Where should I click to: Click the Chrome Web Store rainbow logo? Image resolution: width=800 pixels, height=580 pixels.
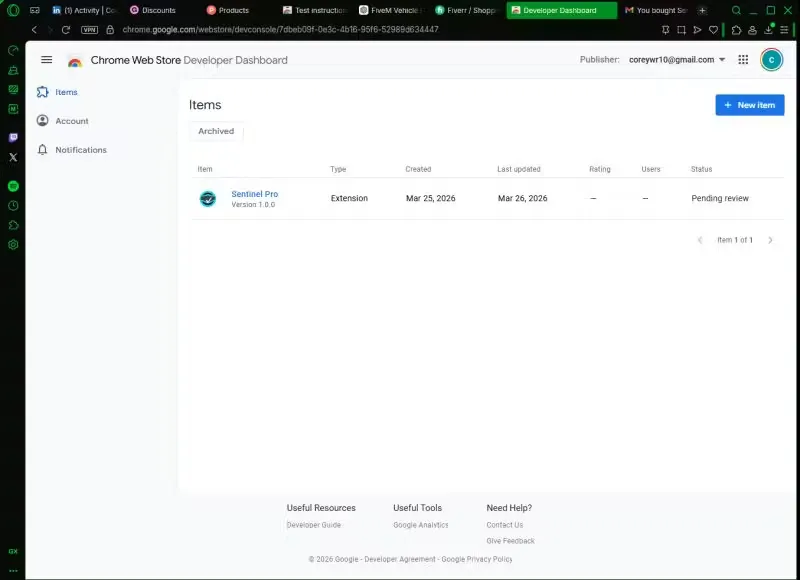click(x=75, y=62)
